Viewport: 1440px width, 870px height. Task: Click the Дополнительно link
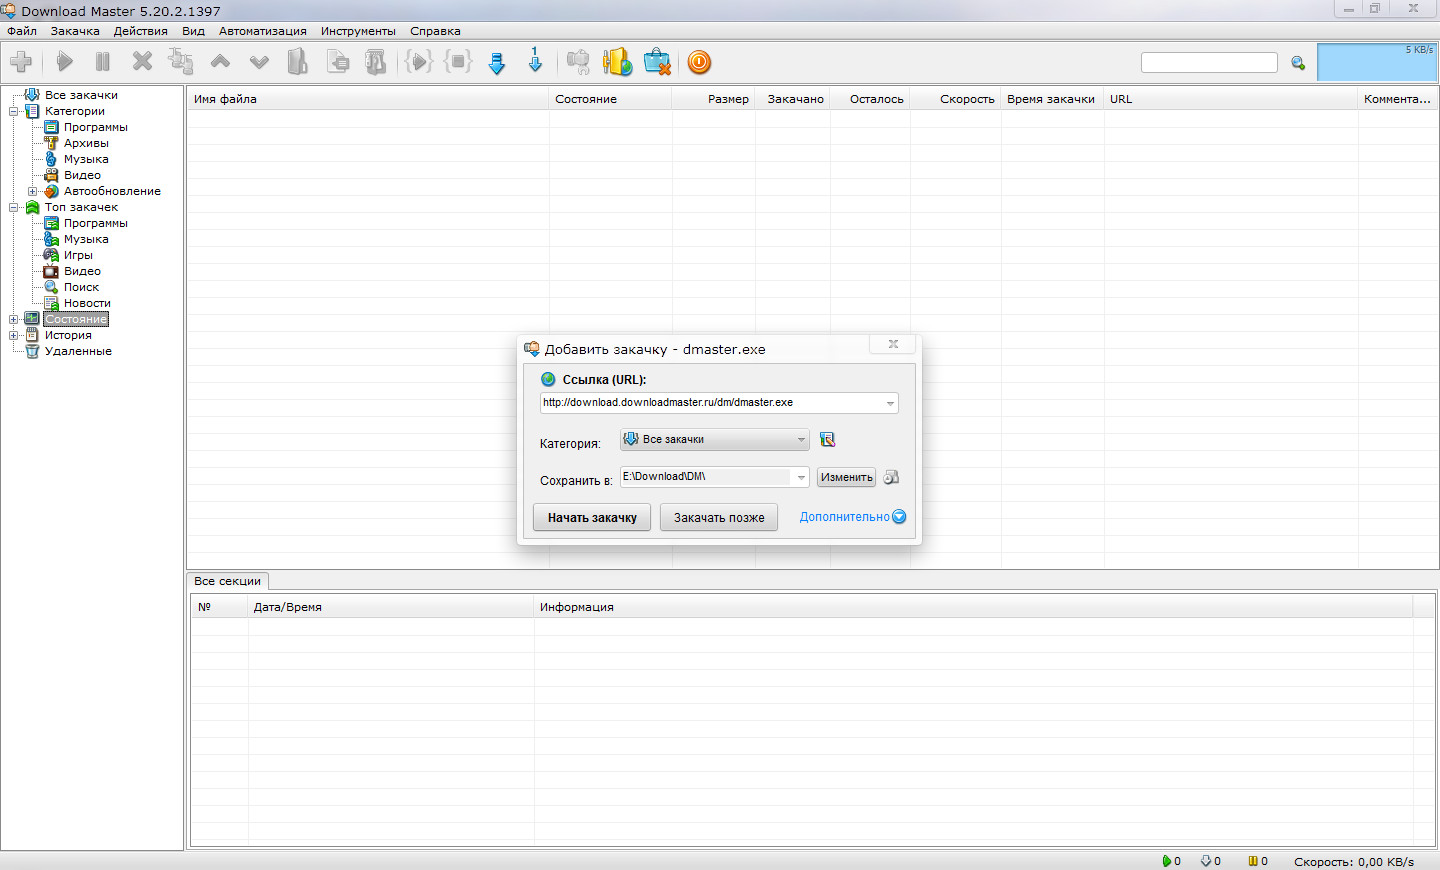[x=844, y=517]
